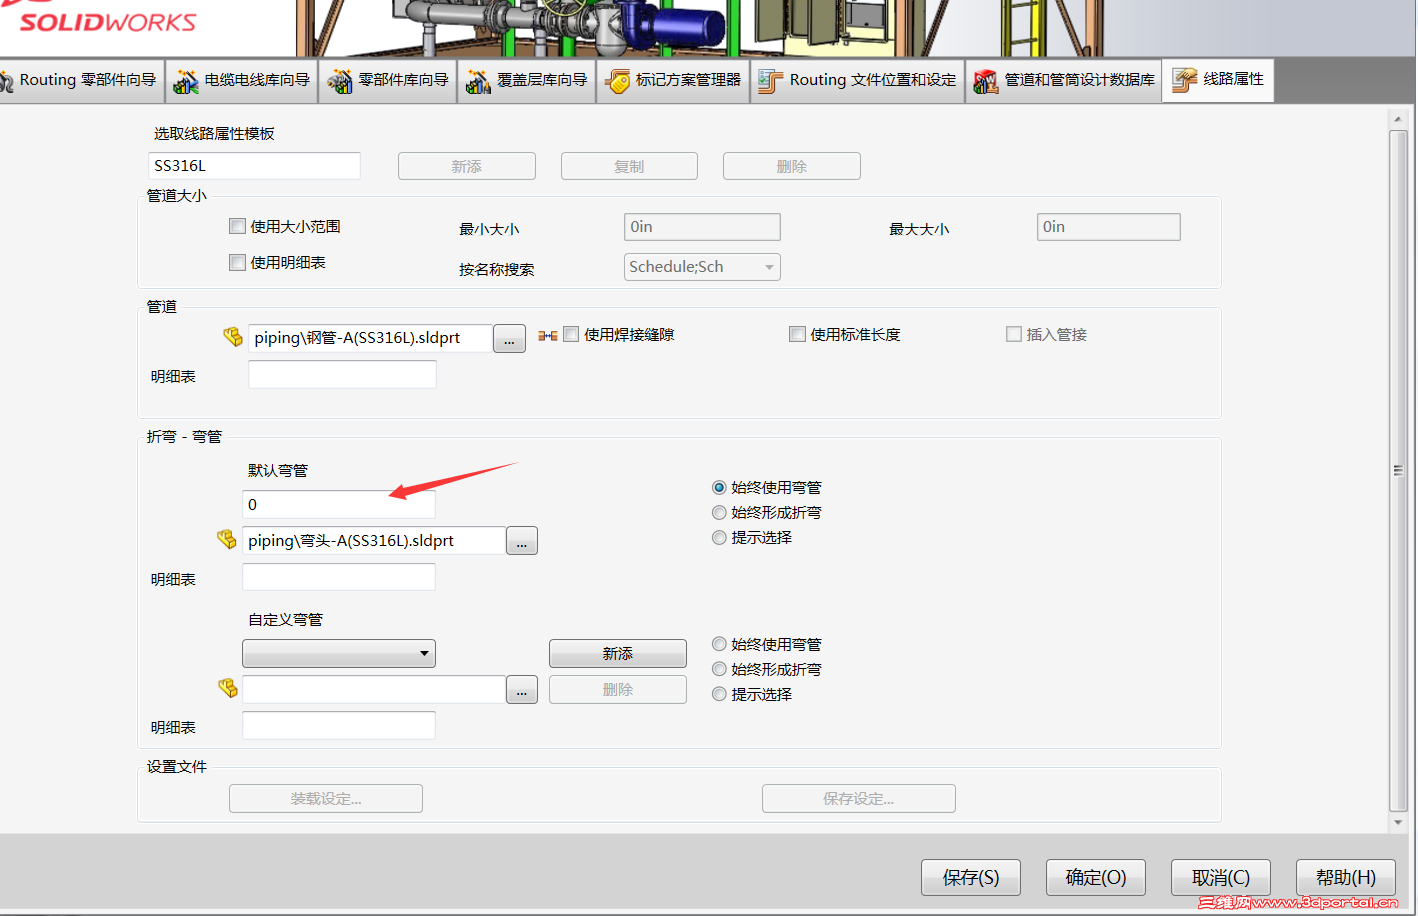Click the top 删除 template button
Viewport: 1418px width, 916px height.
792,166
